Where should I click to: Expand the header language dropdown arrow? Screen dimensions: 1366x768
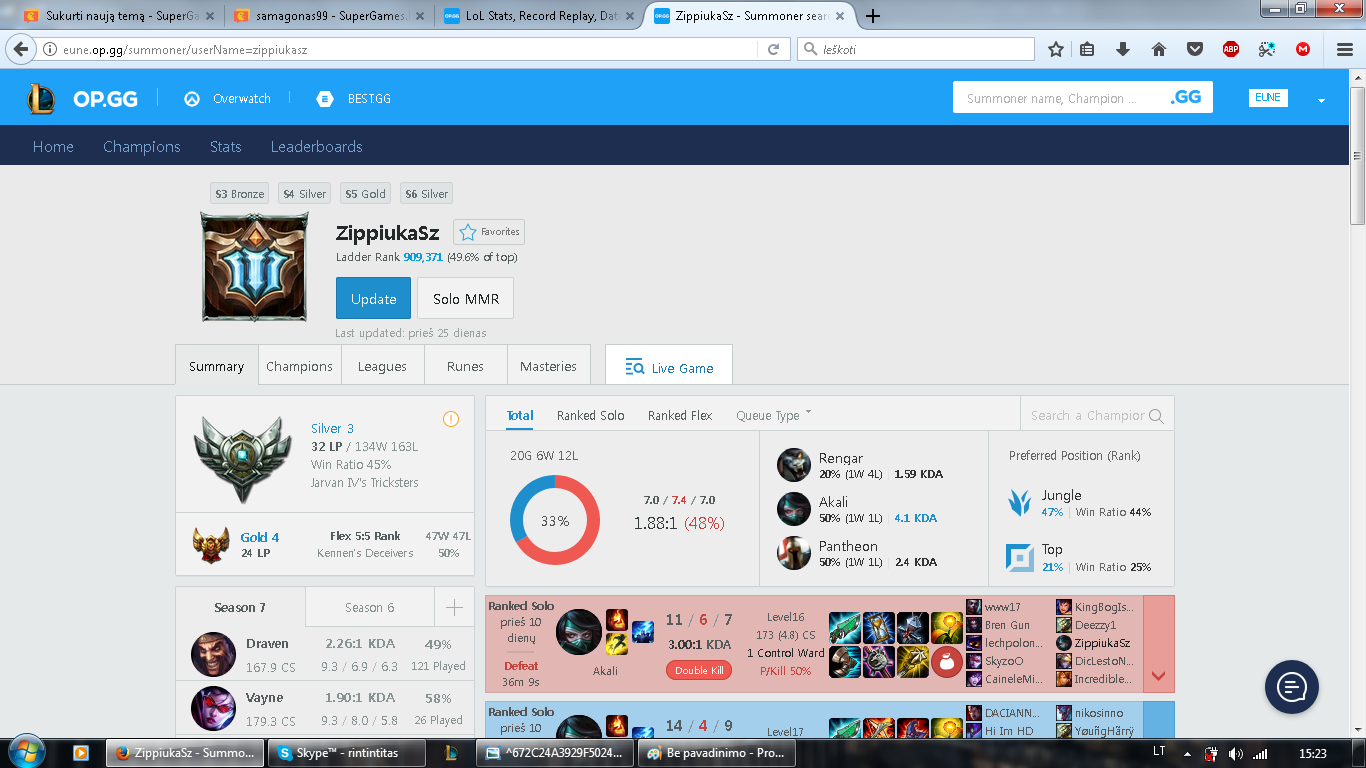pos(1321,101)
